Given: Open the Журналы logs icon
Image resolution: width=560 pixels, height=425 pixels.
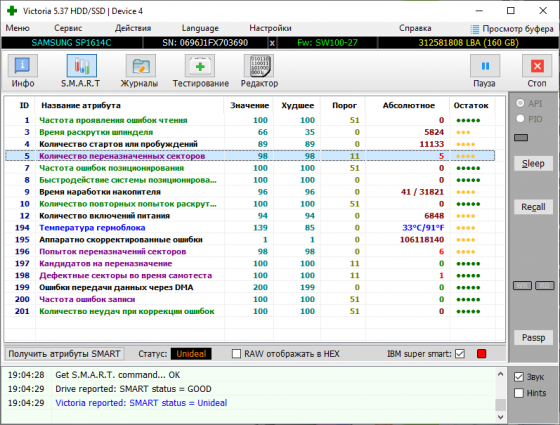Looking at the screenshot, I should [x=140, y=66].
